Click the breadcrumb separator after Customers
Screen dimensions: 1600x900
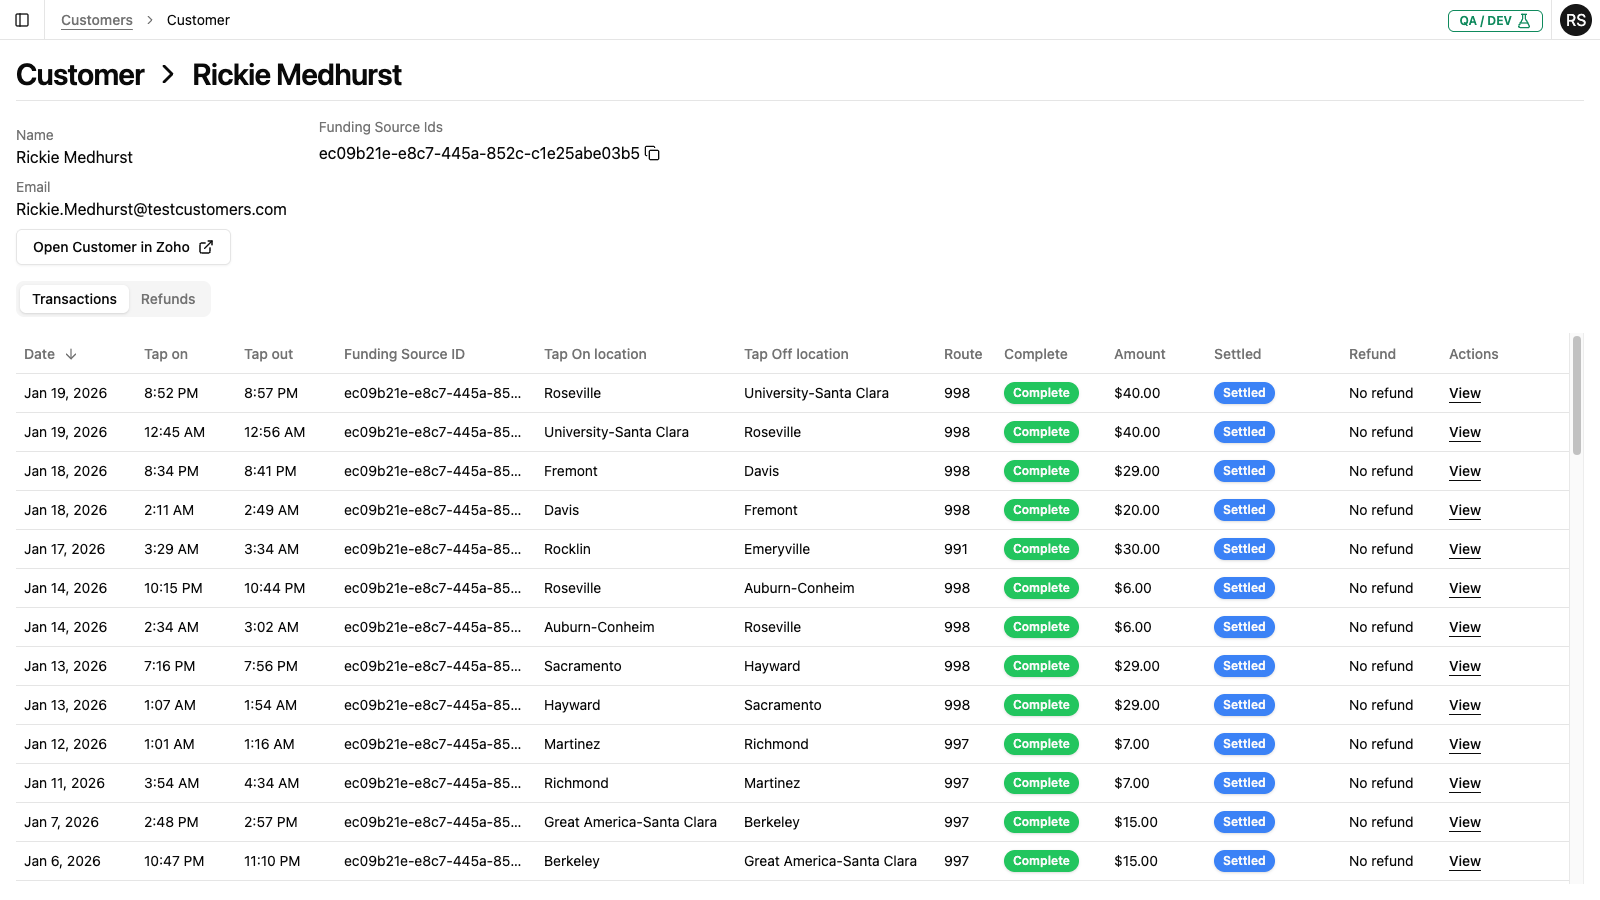[x=150, y=20]
